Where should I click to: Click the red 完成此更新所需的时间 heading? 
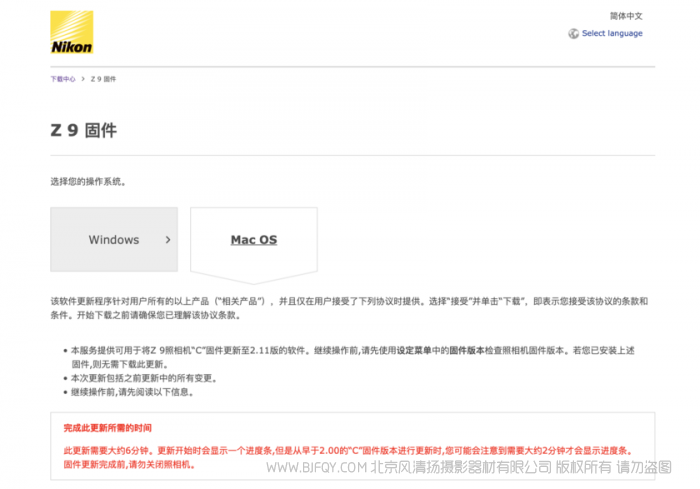click(x=108, y=427)
